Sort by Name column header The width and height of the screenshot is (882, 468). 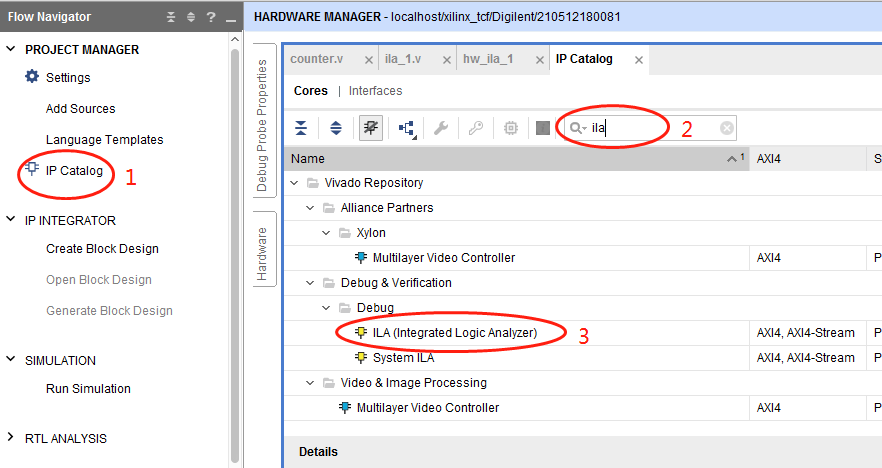(517, 159)
